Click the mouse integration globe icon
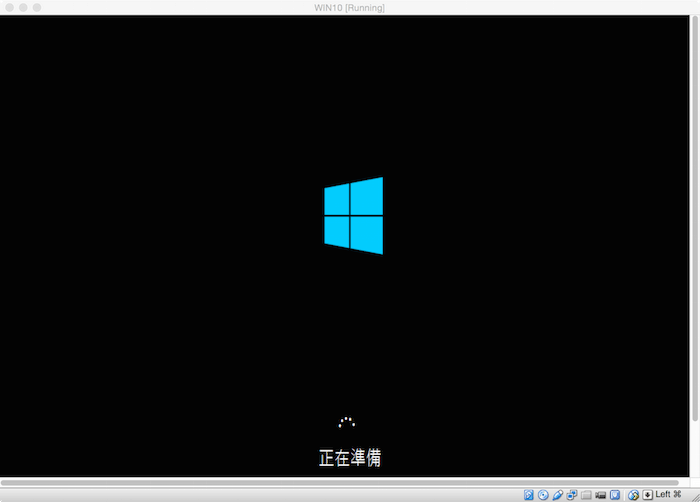700x502 pixels. [x=633, y=495]
